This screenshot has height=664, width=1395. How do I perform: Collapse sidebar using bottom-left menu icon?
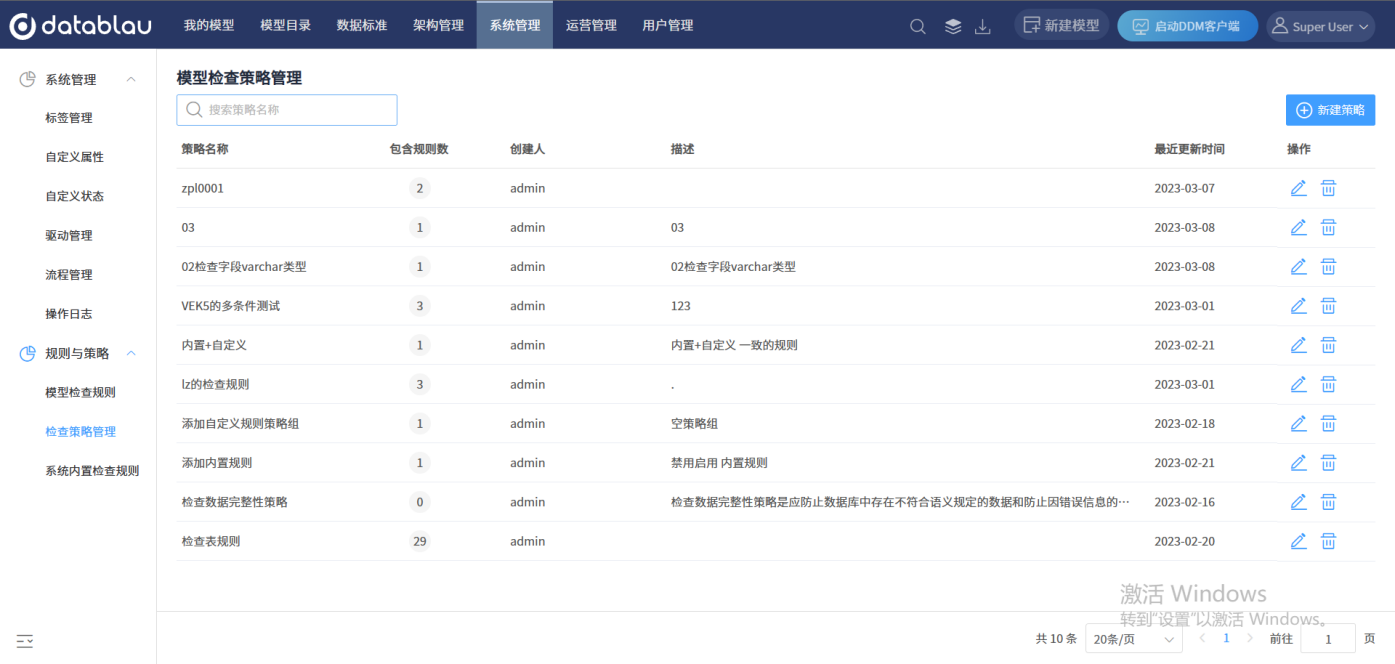25,641
